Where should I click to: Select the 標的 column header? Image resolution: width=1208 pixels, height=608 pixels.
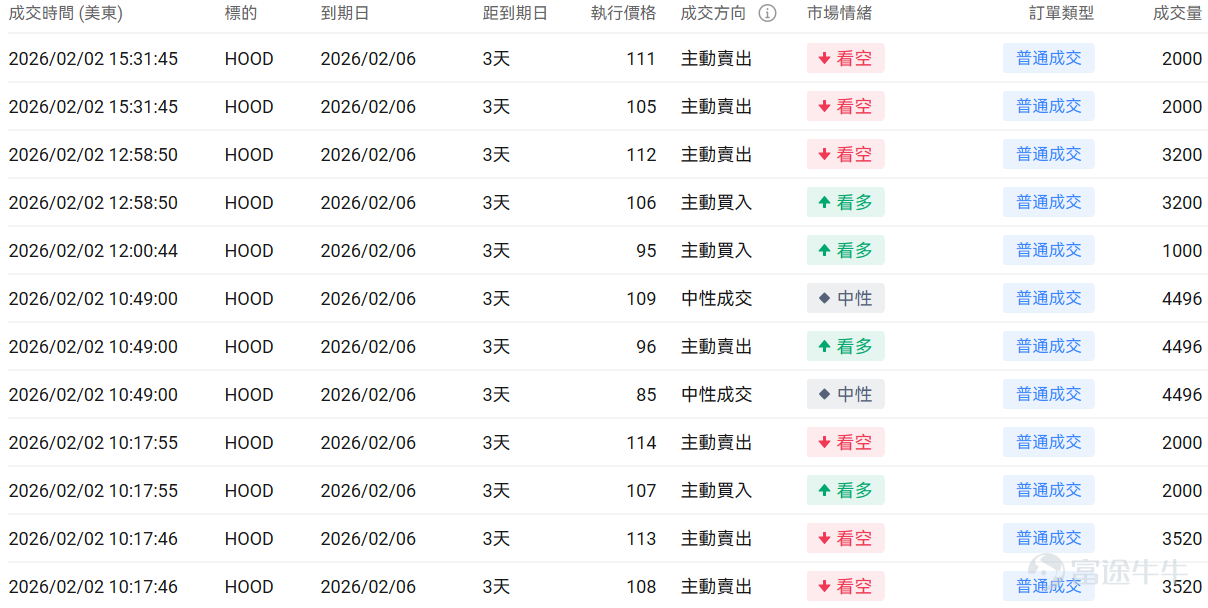(241, 14)
